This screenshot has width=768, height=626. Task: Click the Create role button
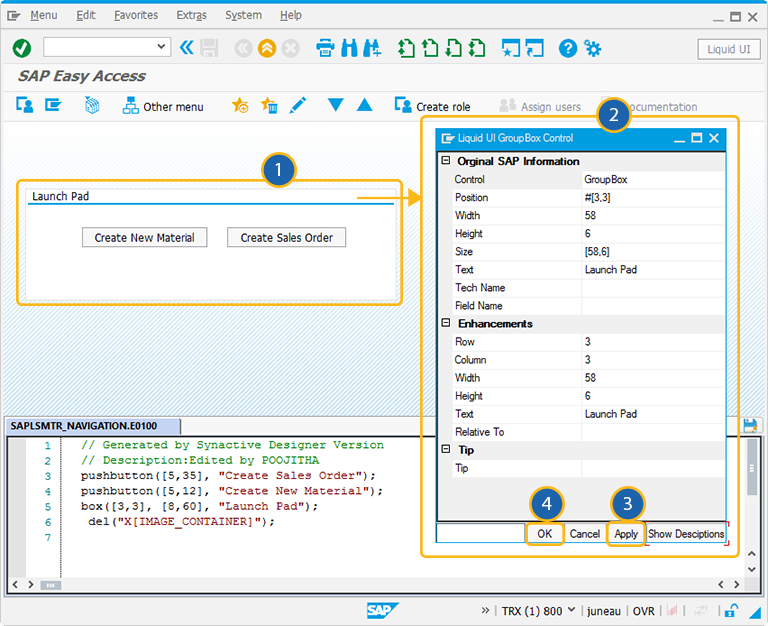click(432, 106)
